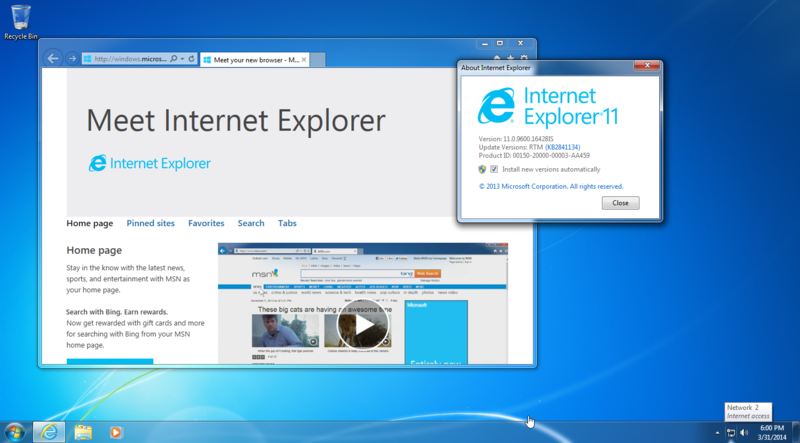This screenshot has width=800, height=443.
Task: Click the network tray icon
Action: click(731, 433)
